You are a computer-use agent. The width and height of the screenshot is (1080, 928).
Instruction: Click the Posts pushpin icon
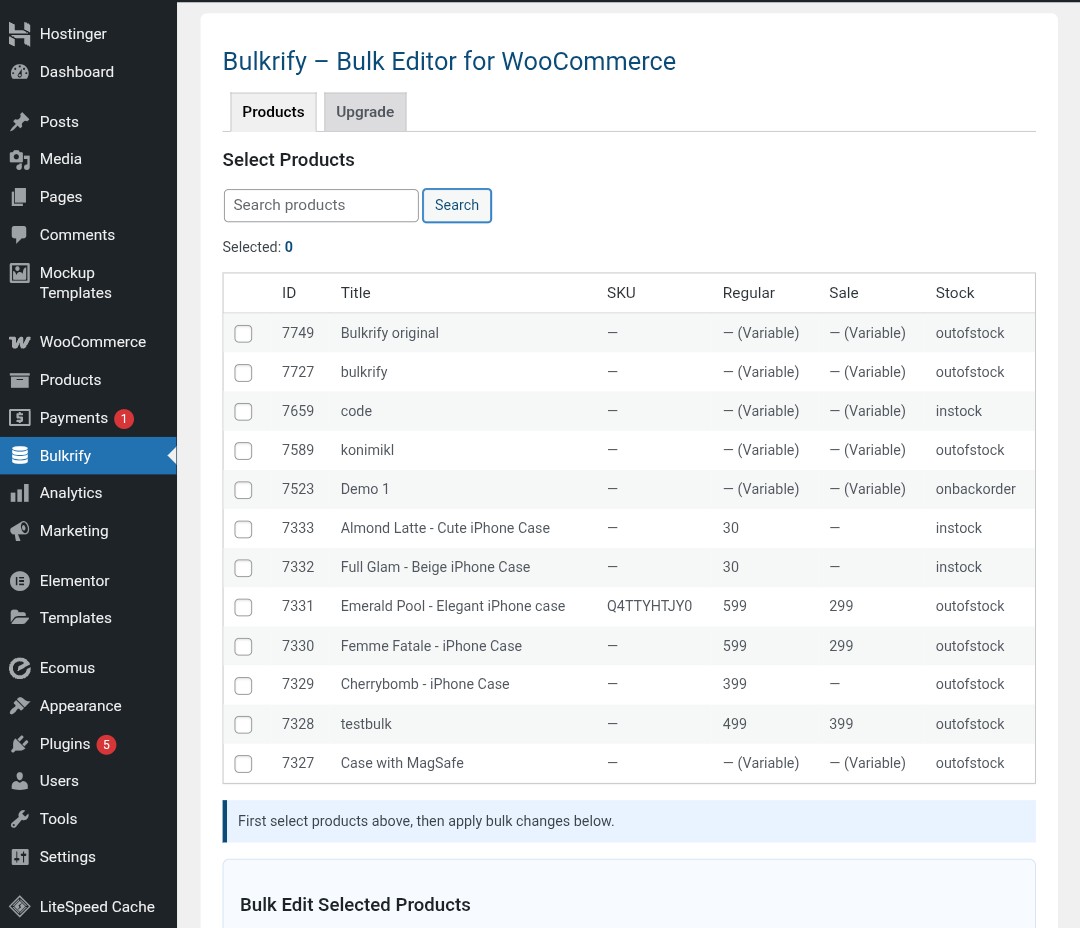(x=19, y=122)
